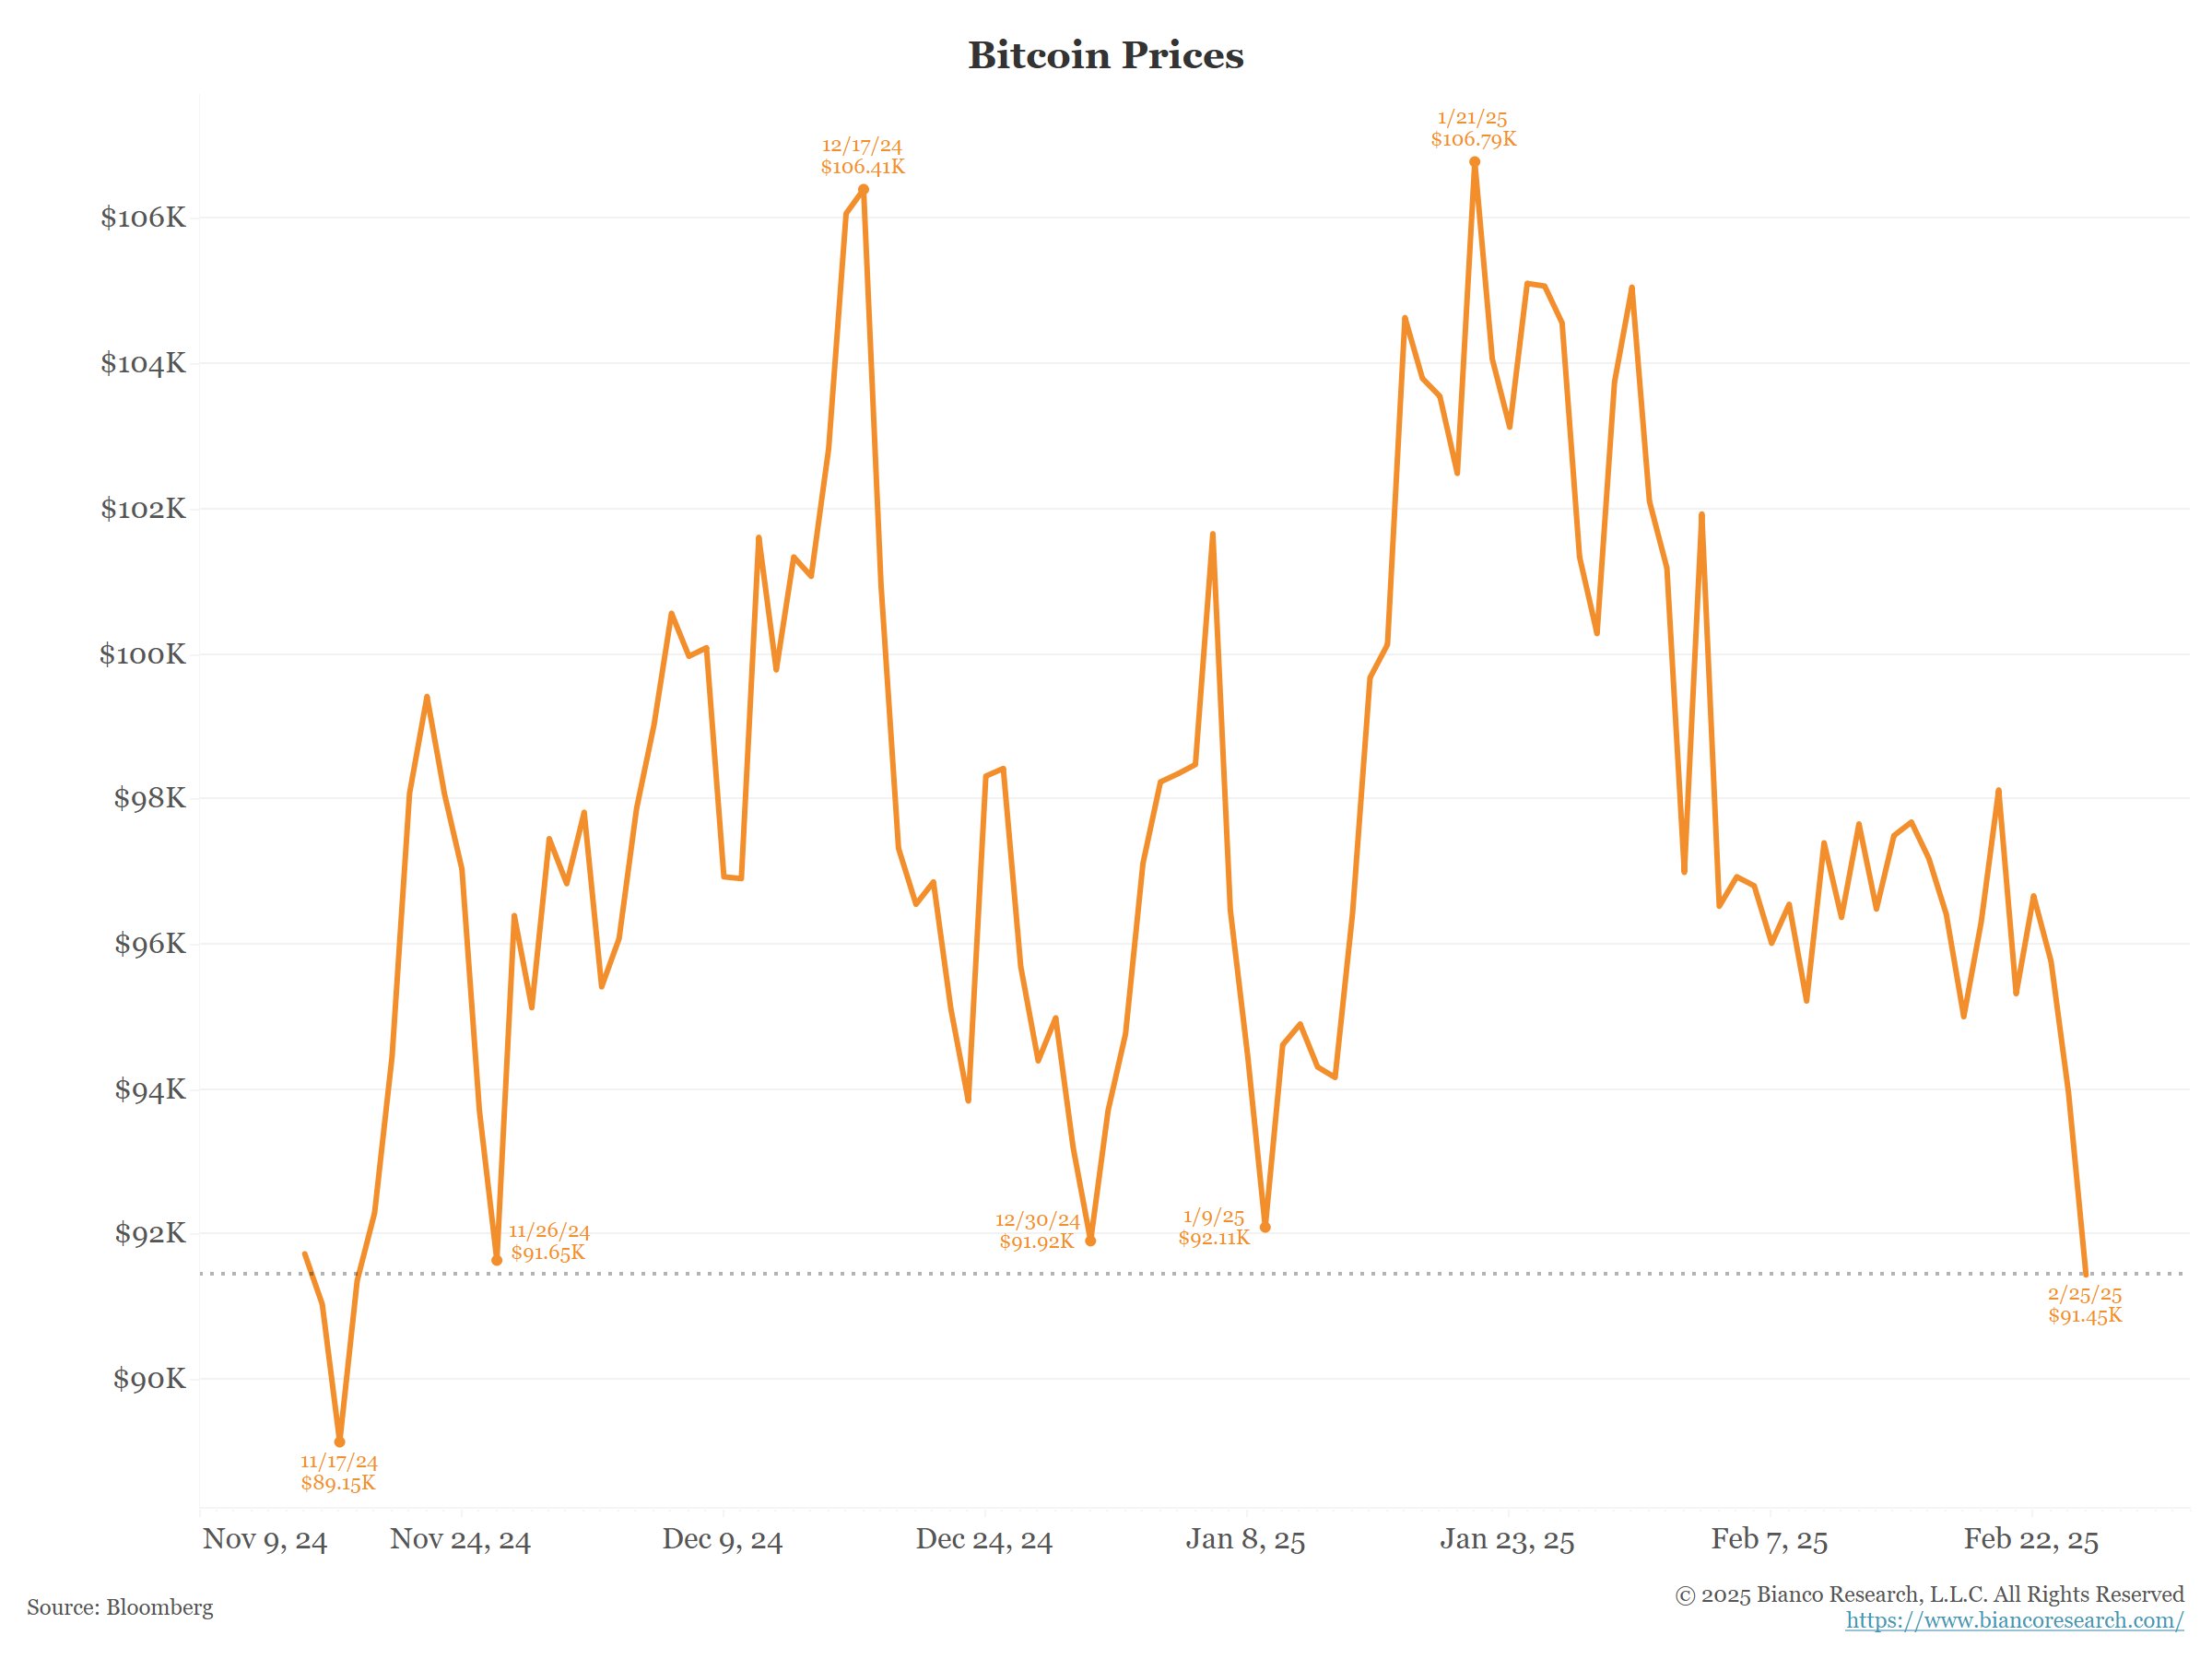Click the Feb 22, 25 x-axis label
The width and height of the screenshot is (2212, 1659).
2031,1539
